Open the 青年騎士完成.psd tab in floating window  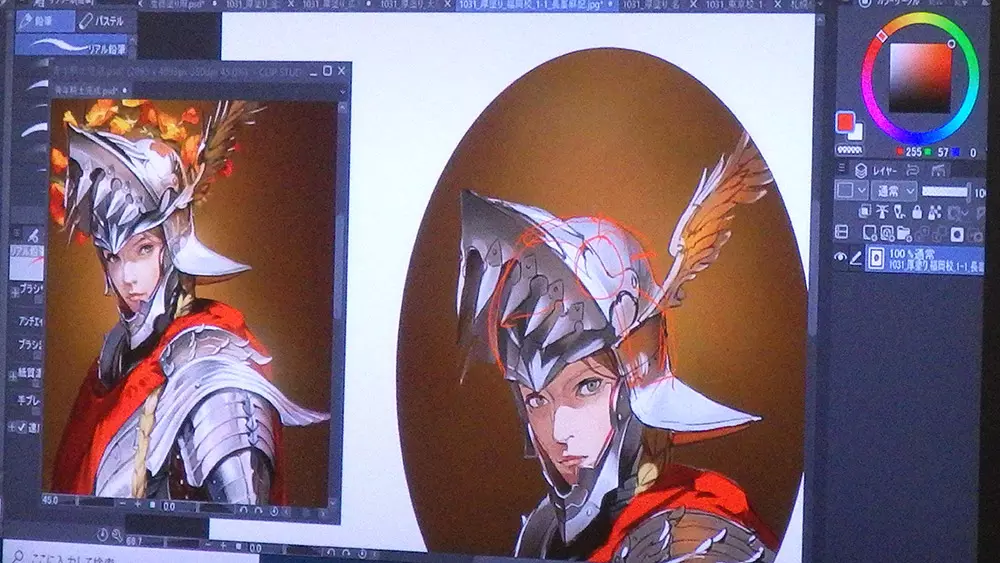91,91
